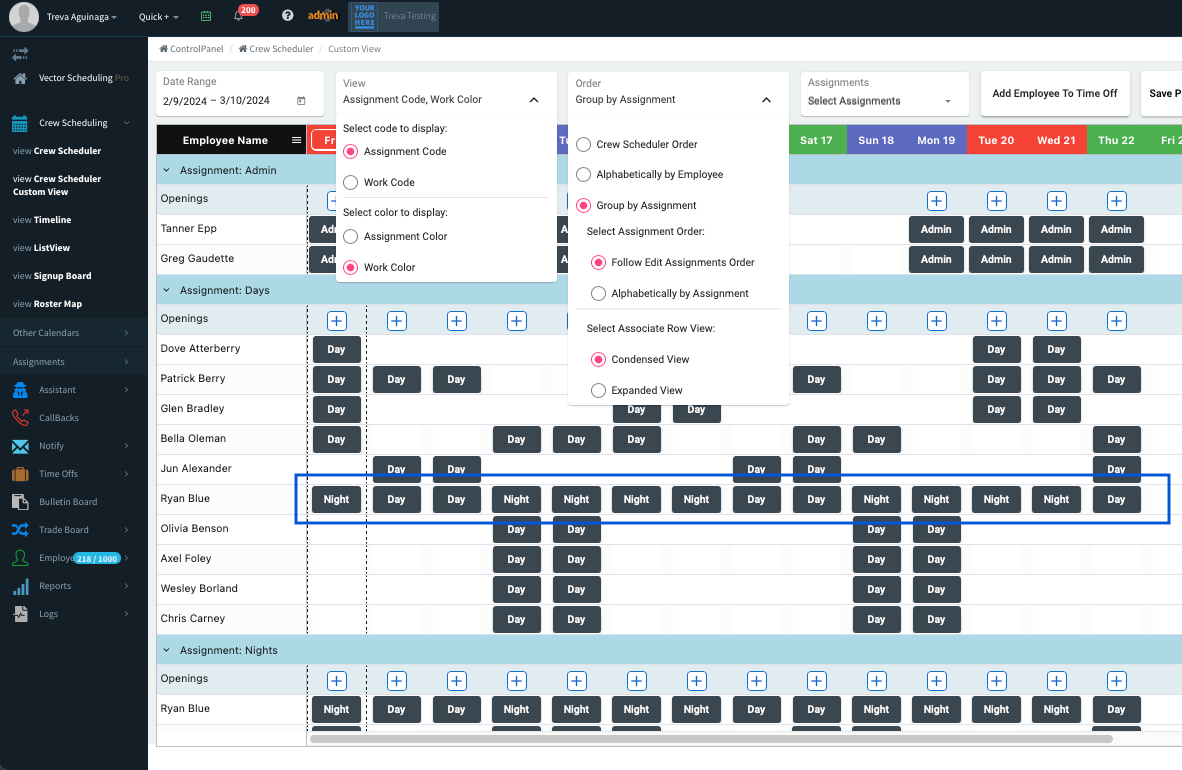The height and width of the screenshot is (770, 1182).
Task: Click the Reports bar chart icon
Action: point(20,586)
